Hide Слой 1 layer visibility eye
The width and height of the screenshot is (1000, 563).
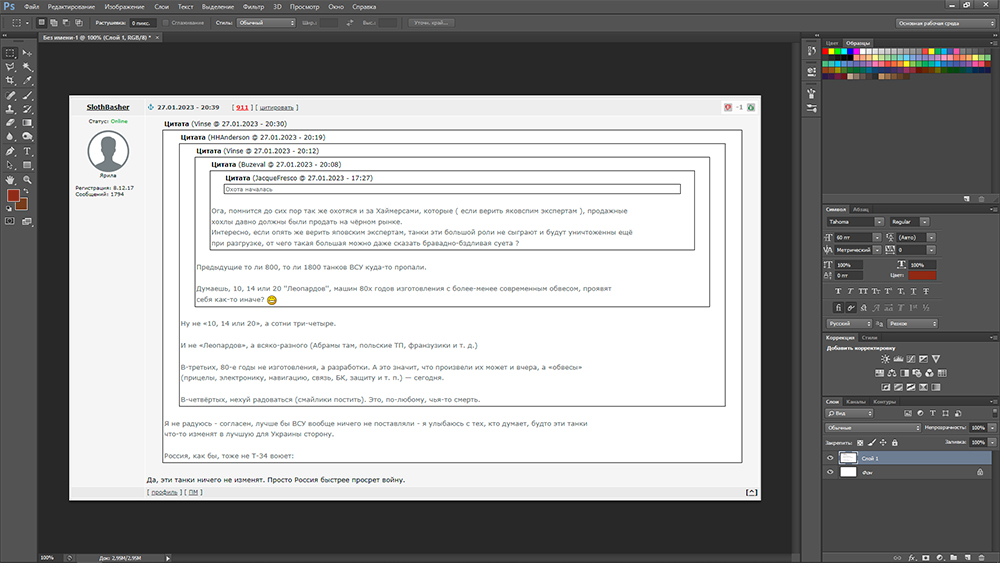coord(830,458)
